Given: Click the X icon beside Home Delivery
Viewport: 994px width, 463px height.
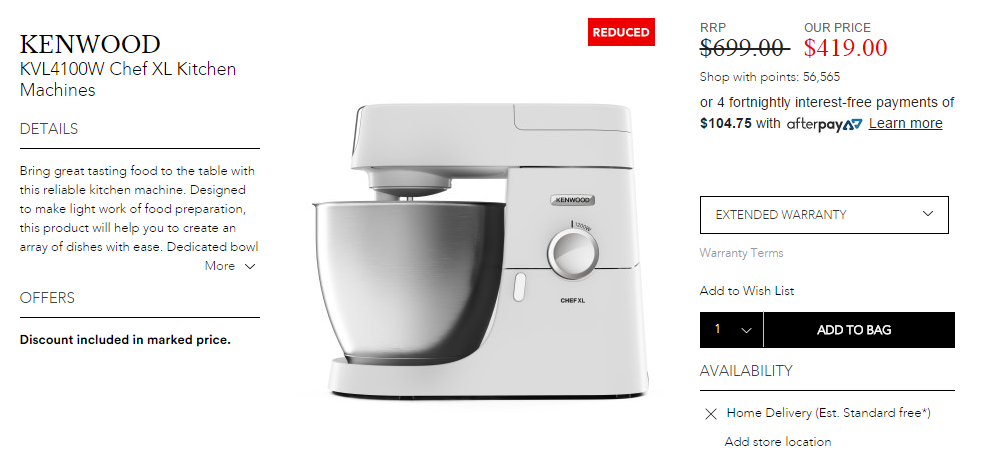Looking at the screenshot, I should point(711,414).
